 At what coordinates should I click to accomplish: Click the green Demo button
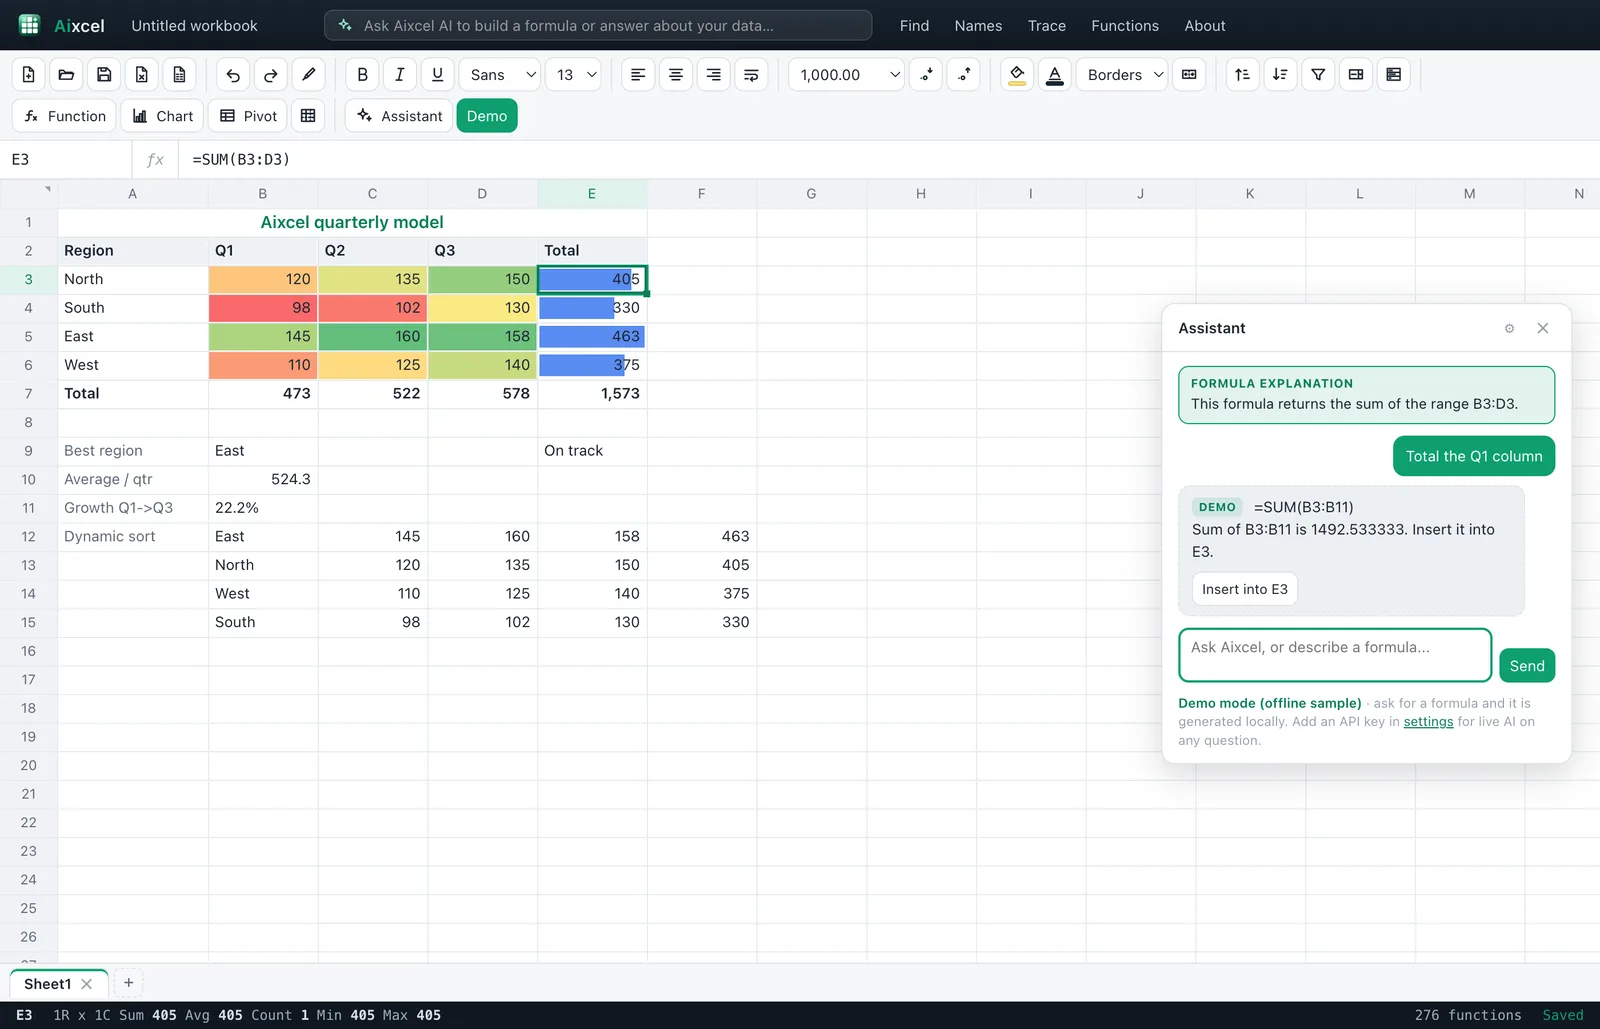click(487, 116)
